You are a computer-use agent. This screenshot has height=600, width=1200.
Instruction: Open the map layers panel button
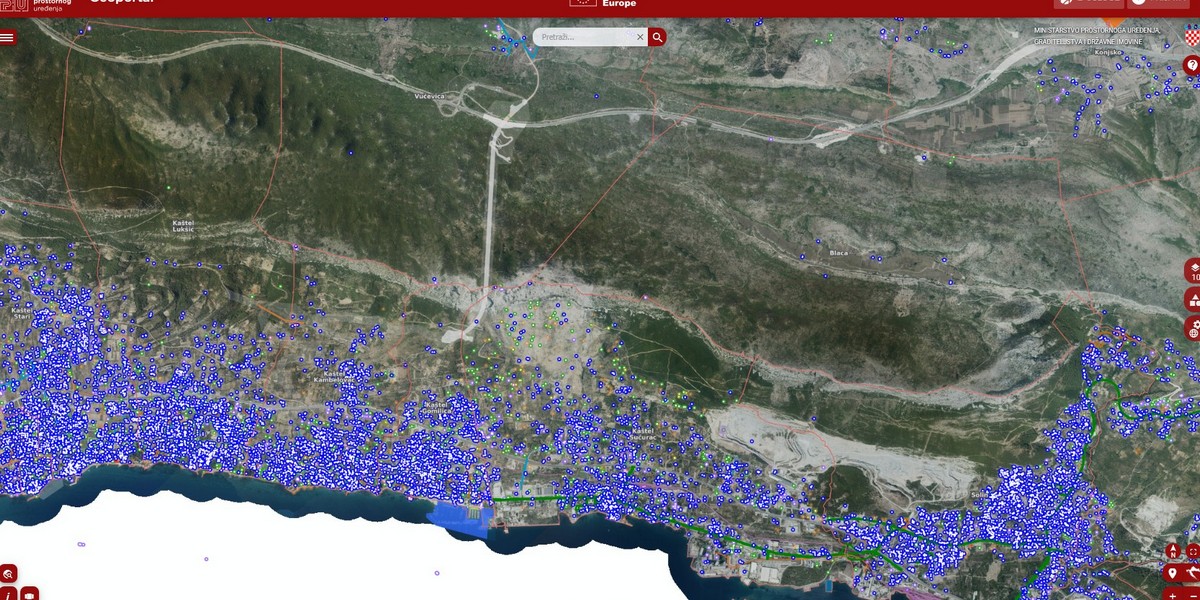(x=1193, y=271)
